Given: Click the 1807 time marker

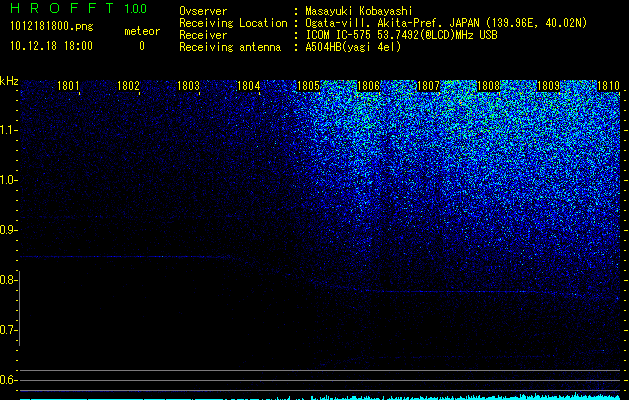Looking at the screenshot, I should point(428,86).
